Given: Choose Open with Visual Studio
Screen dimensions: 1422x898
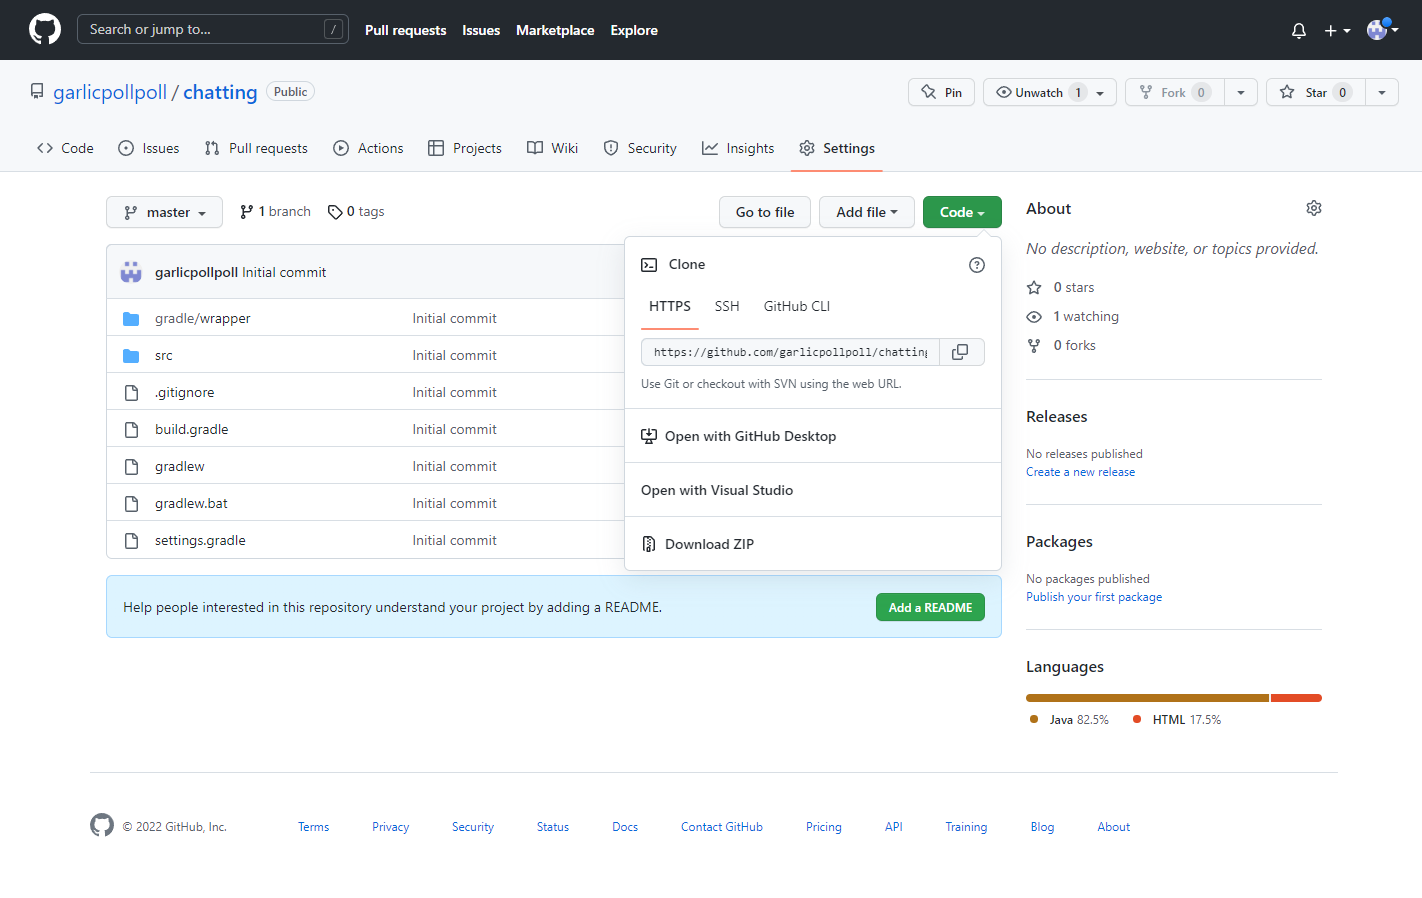Looking at the screenshot, I should [x=813, y=490].
